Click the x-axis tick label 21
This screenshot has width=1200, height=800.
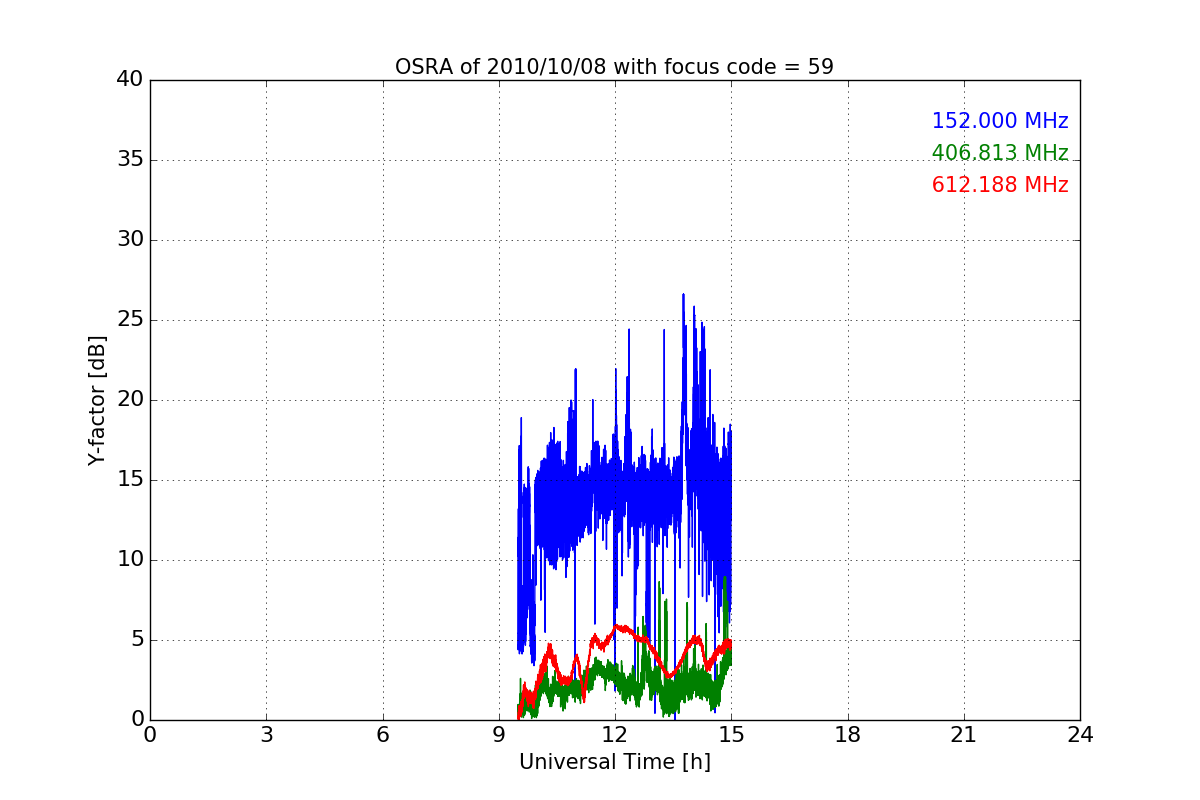pyautogui.click(x=964, y=735)
